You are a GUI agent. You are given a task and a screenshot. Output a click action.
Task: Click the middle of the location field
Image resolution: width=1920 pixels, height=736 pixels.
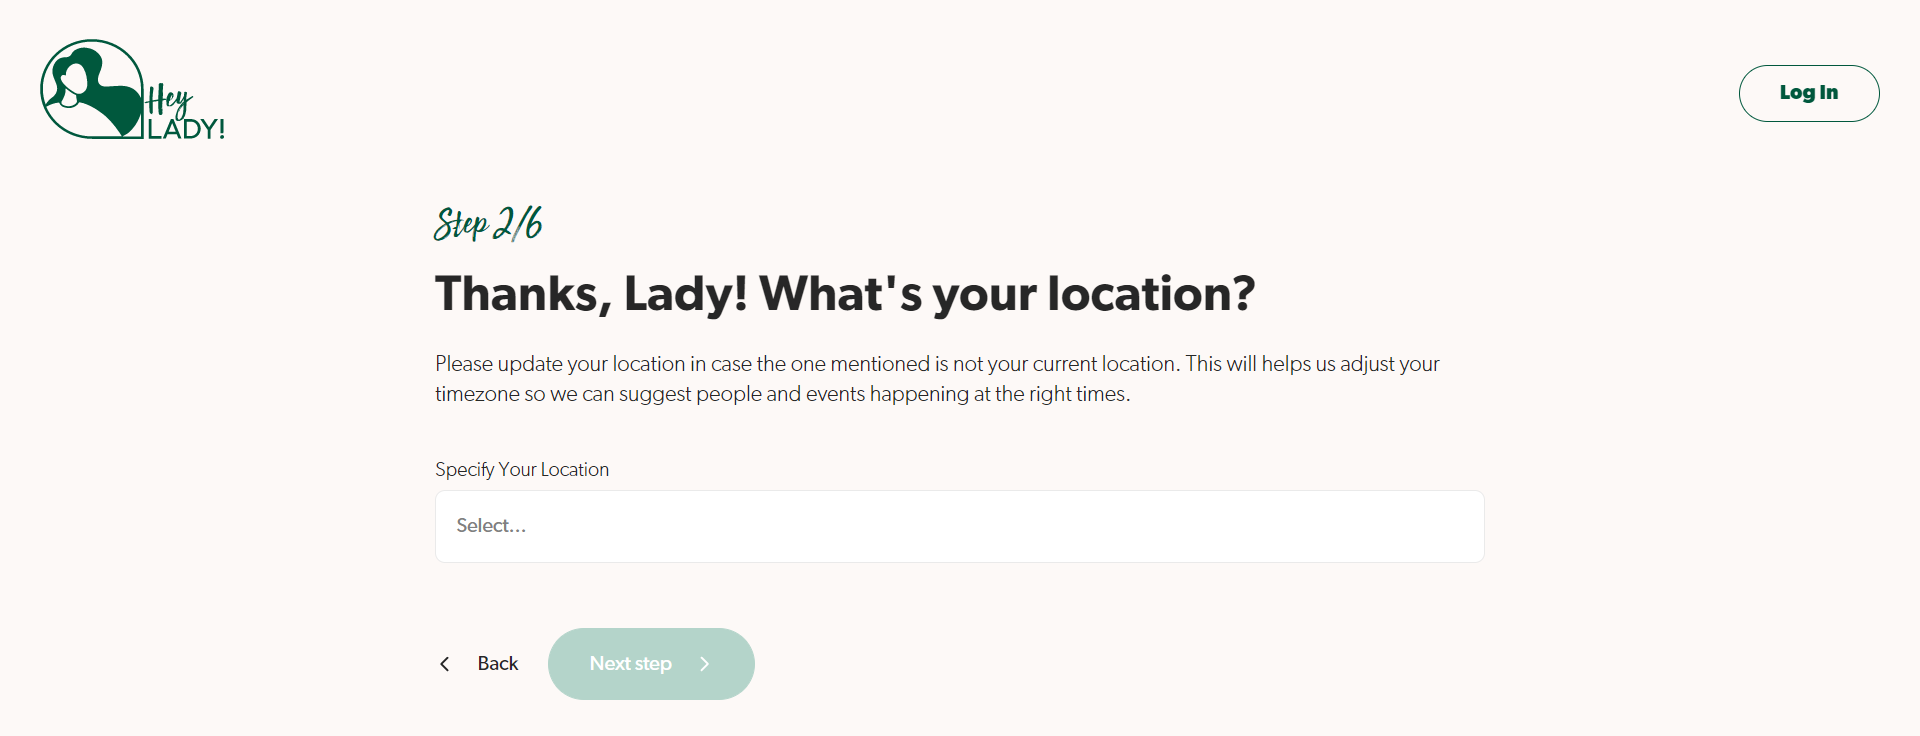tap(959, 526)
